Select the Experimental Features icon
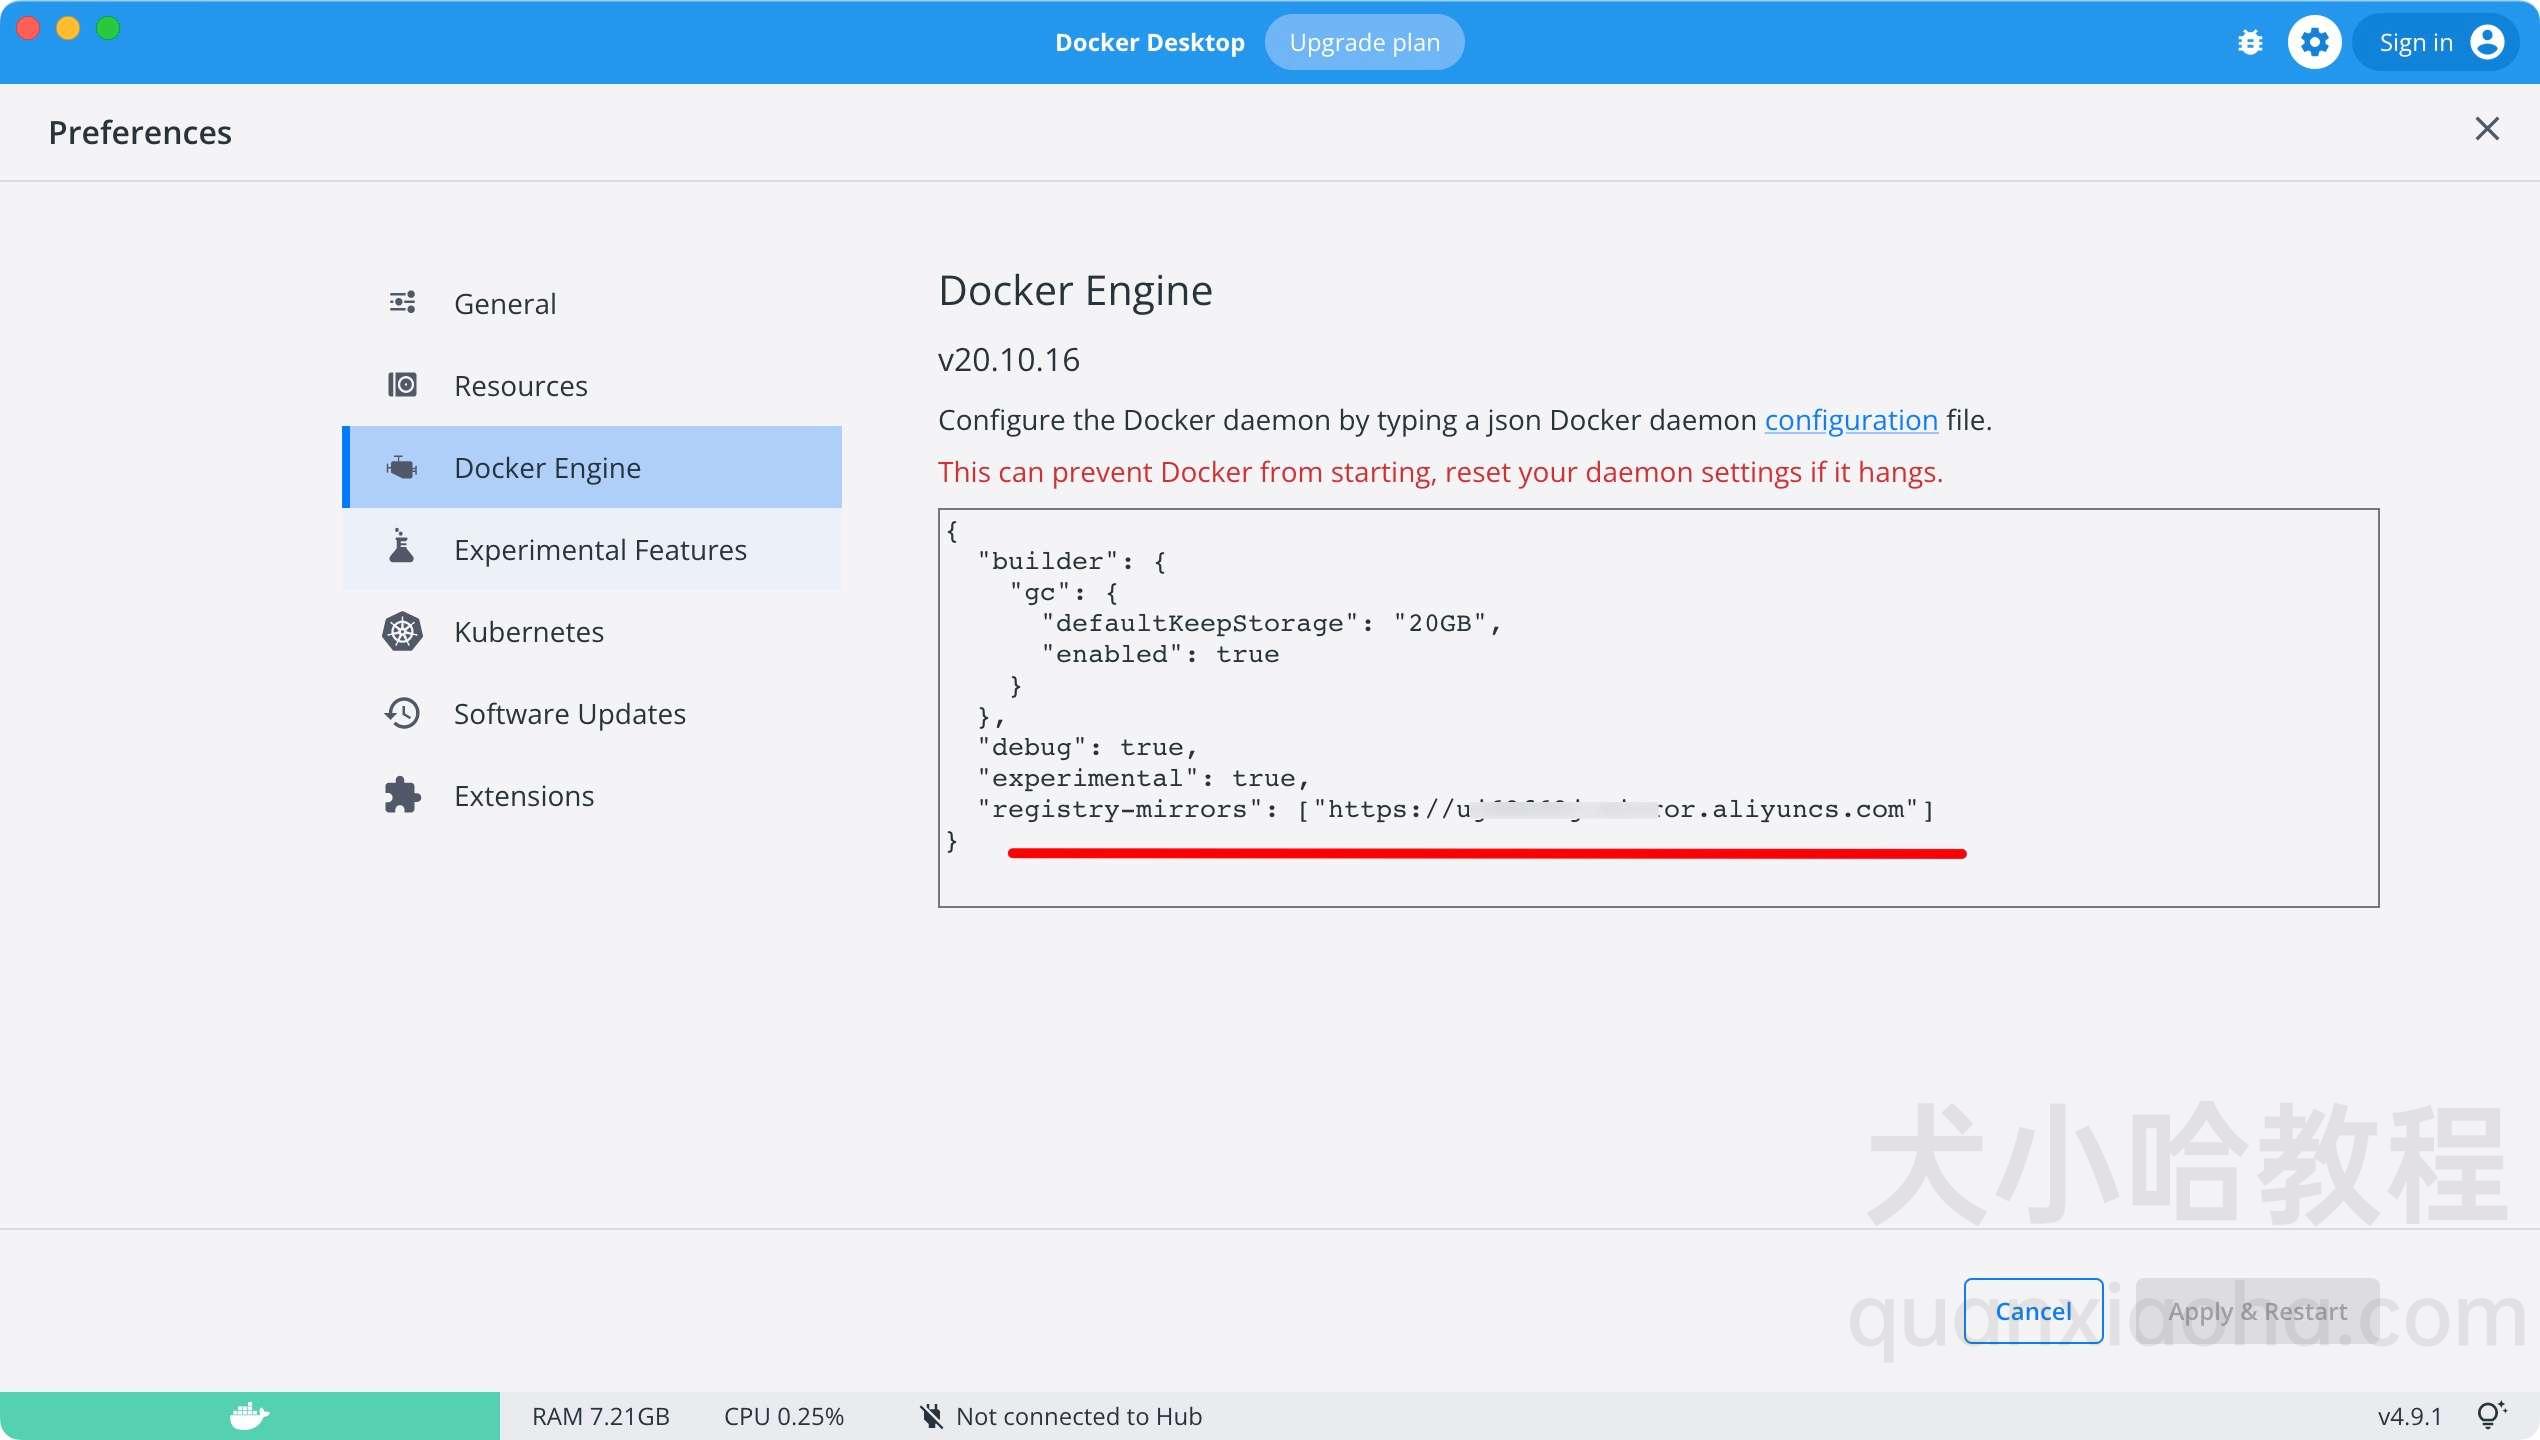Viewport: 2540px width, 1440px height. pyautogui.click(x=403, y=548)
